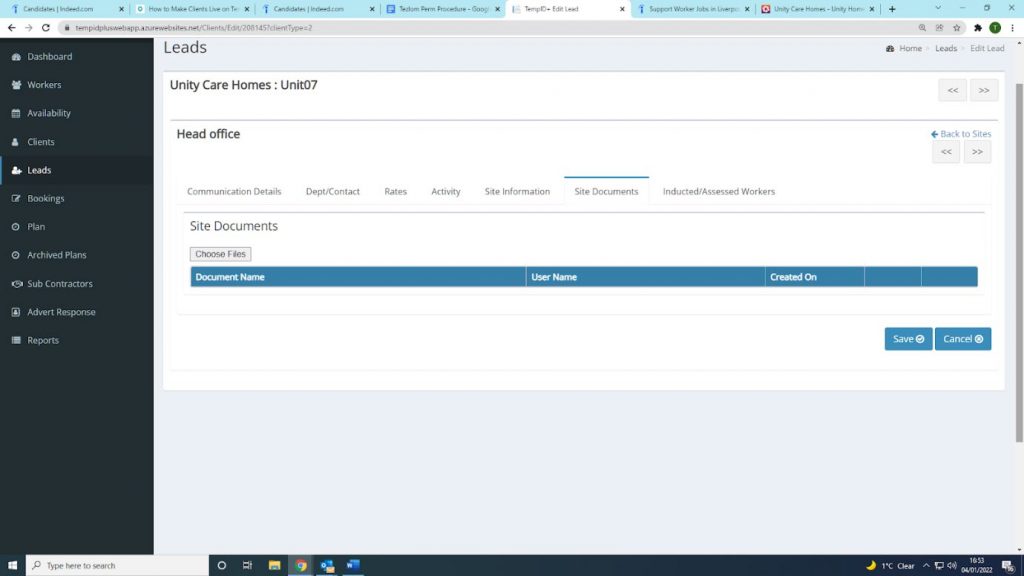1024x576 pixels.
Task: Switch to the Communication Details tab
Action: click(234, 191)
